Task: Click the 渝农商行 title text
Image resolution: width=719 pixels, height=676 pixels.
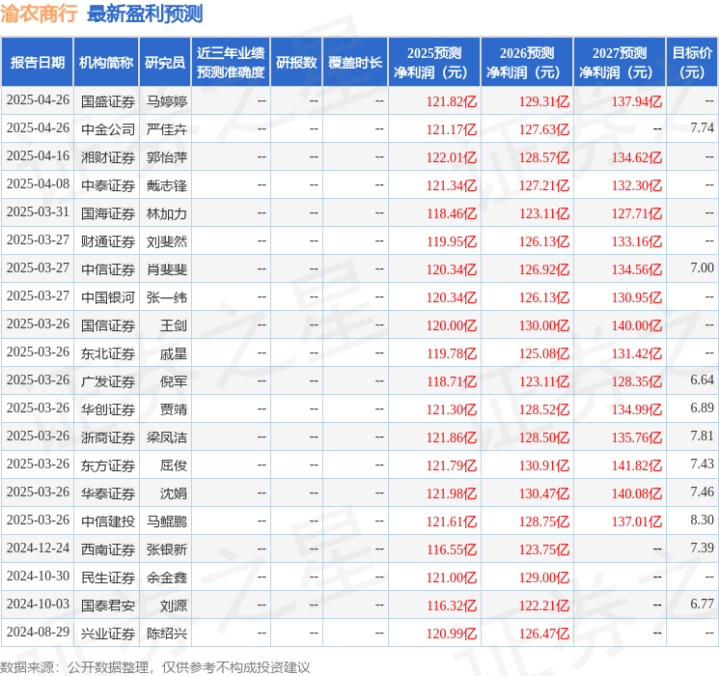Action: tap(39, 14)
